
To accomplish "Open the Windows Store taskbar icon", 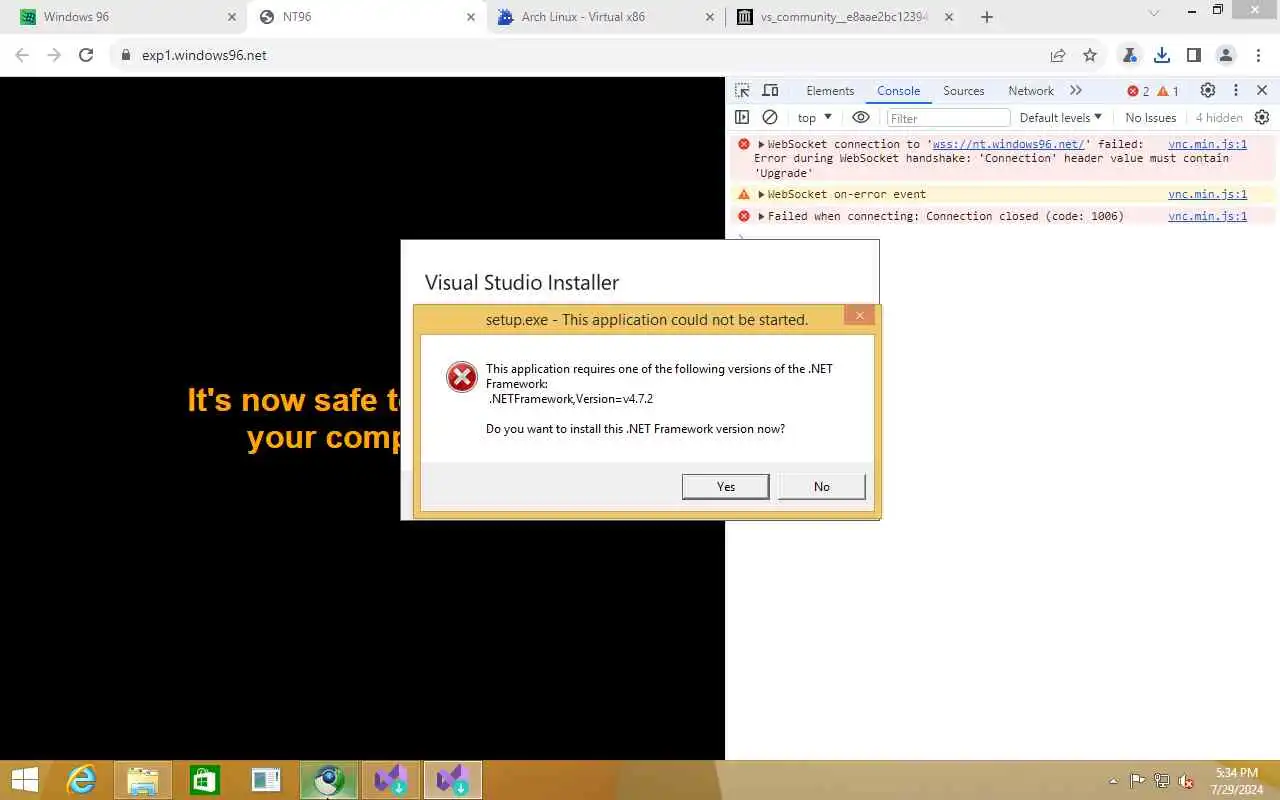I will point(204,780).
